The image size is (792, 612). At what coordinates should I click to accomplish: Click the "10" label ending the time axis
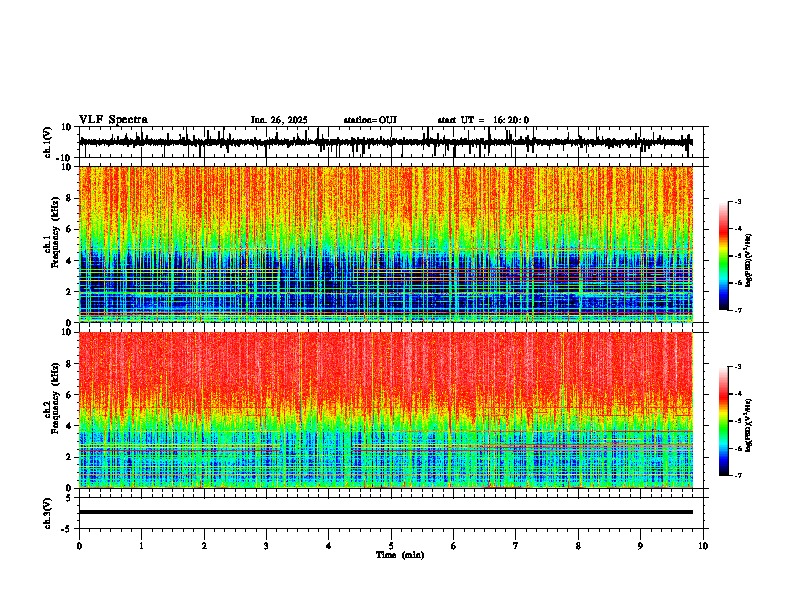[703, 546]
